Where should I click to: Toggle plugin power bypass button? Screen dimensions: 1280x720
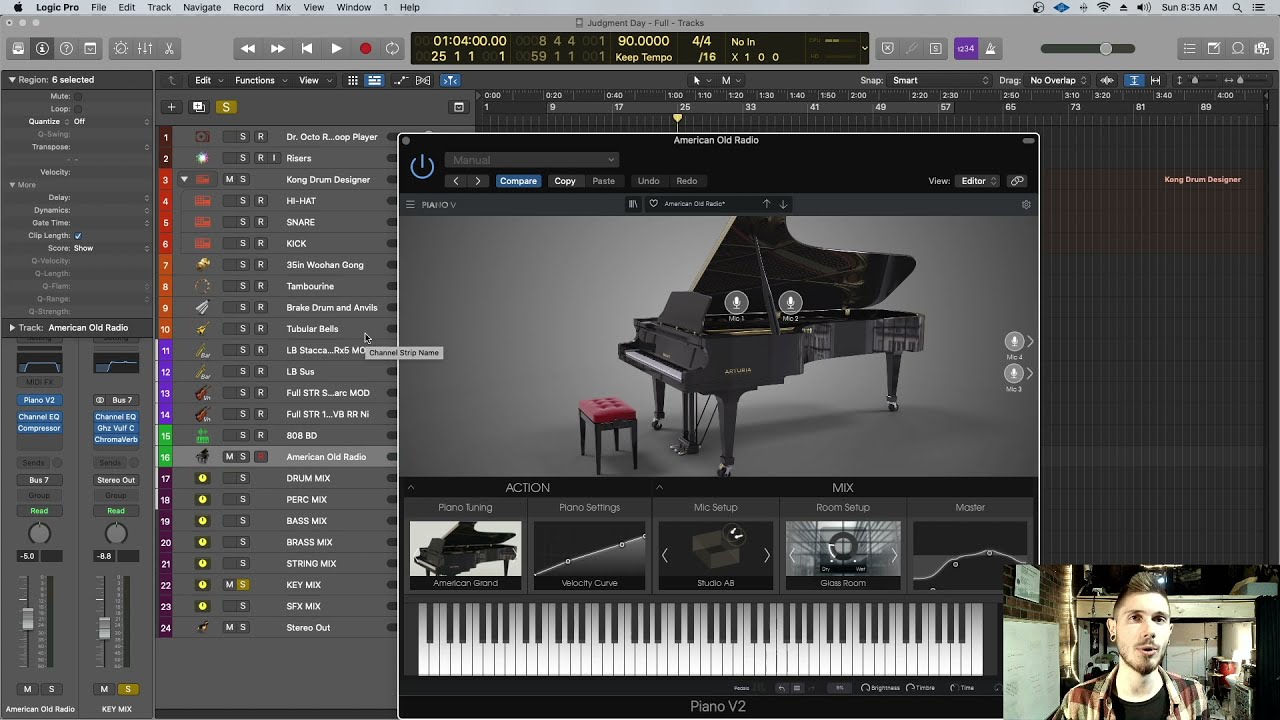[x=422, y=167]
